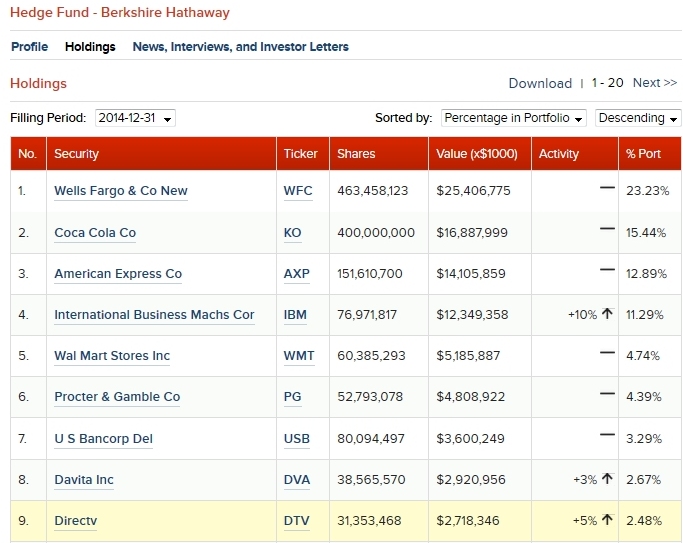Click the 1 - 20 page range text
Screen dimensions: 683x543
click(607, 83)
